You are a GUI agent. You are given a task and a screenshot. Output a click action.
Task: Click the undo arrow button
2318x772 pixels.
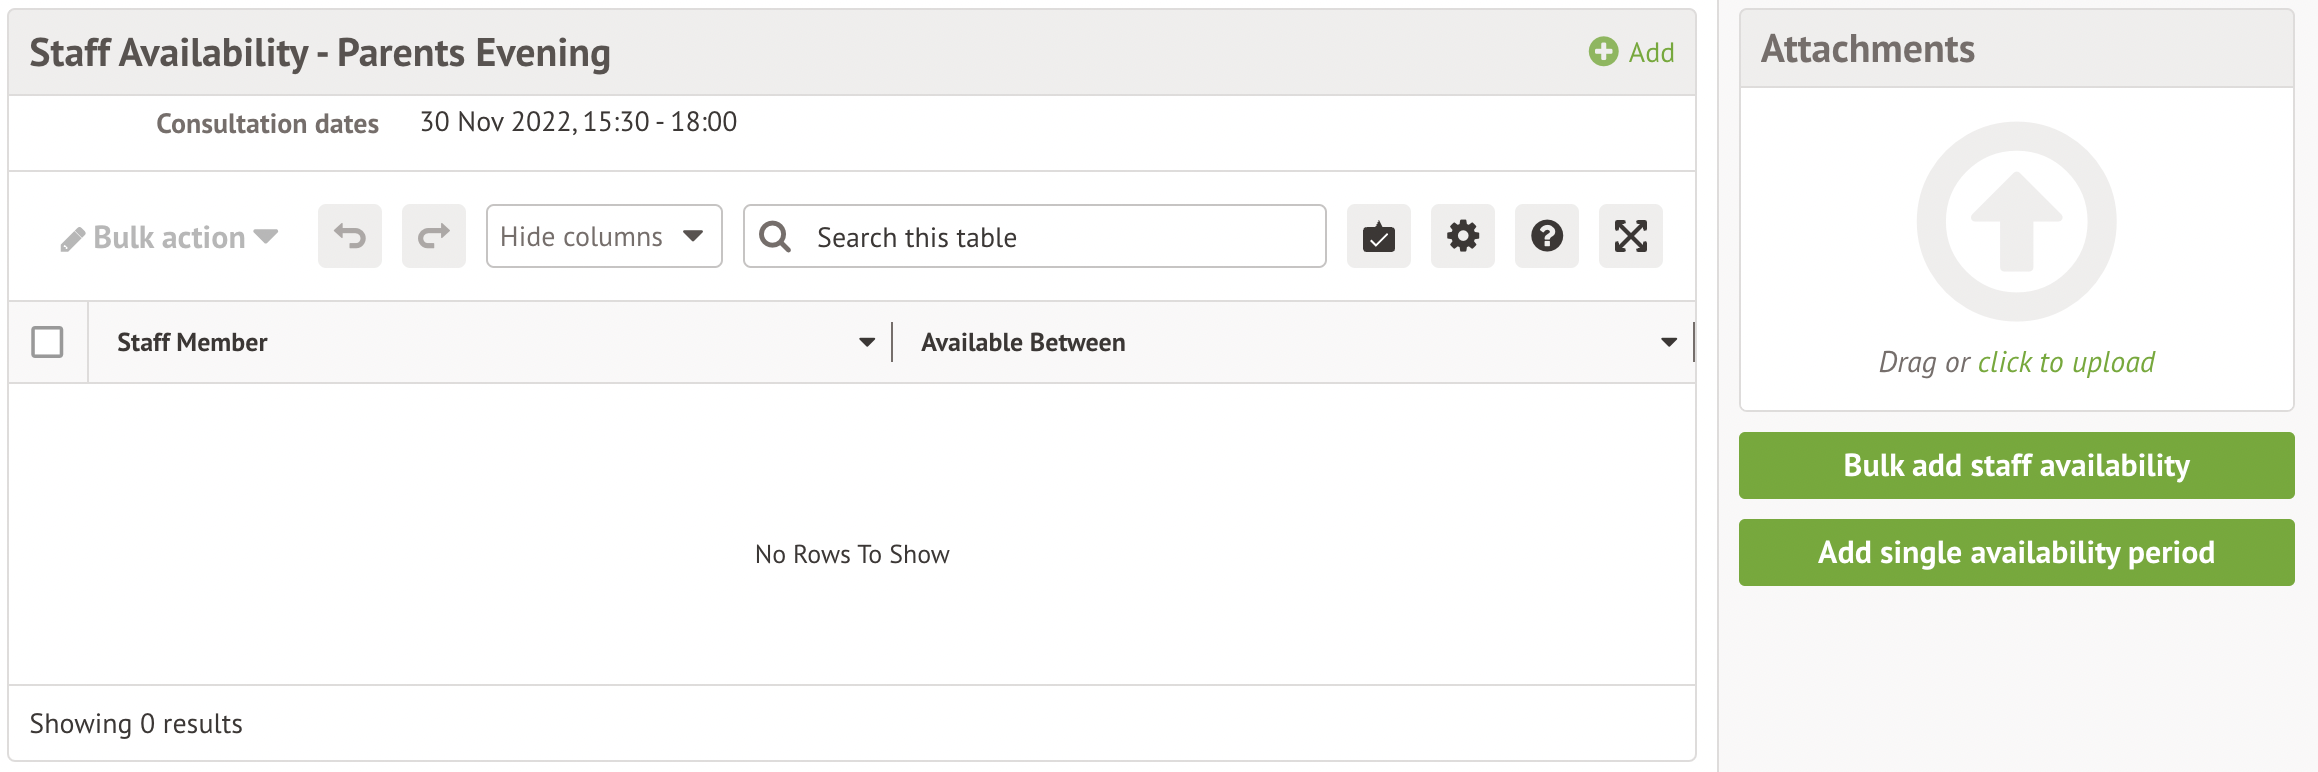(x=350, y=237)
